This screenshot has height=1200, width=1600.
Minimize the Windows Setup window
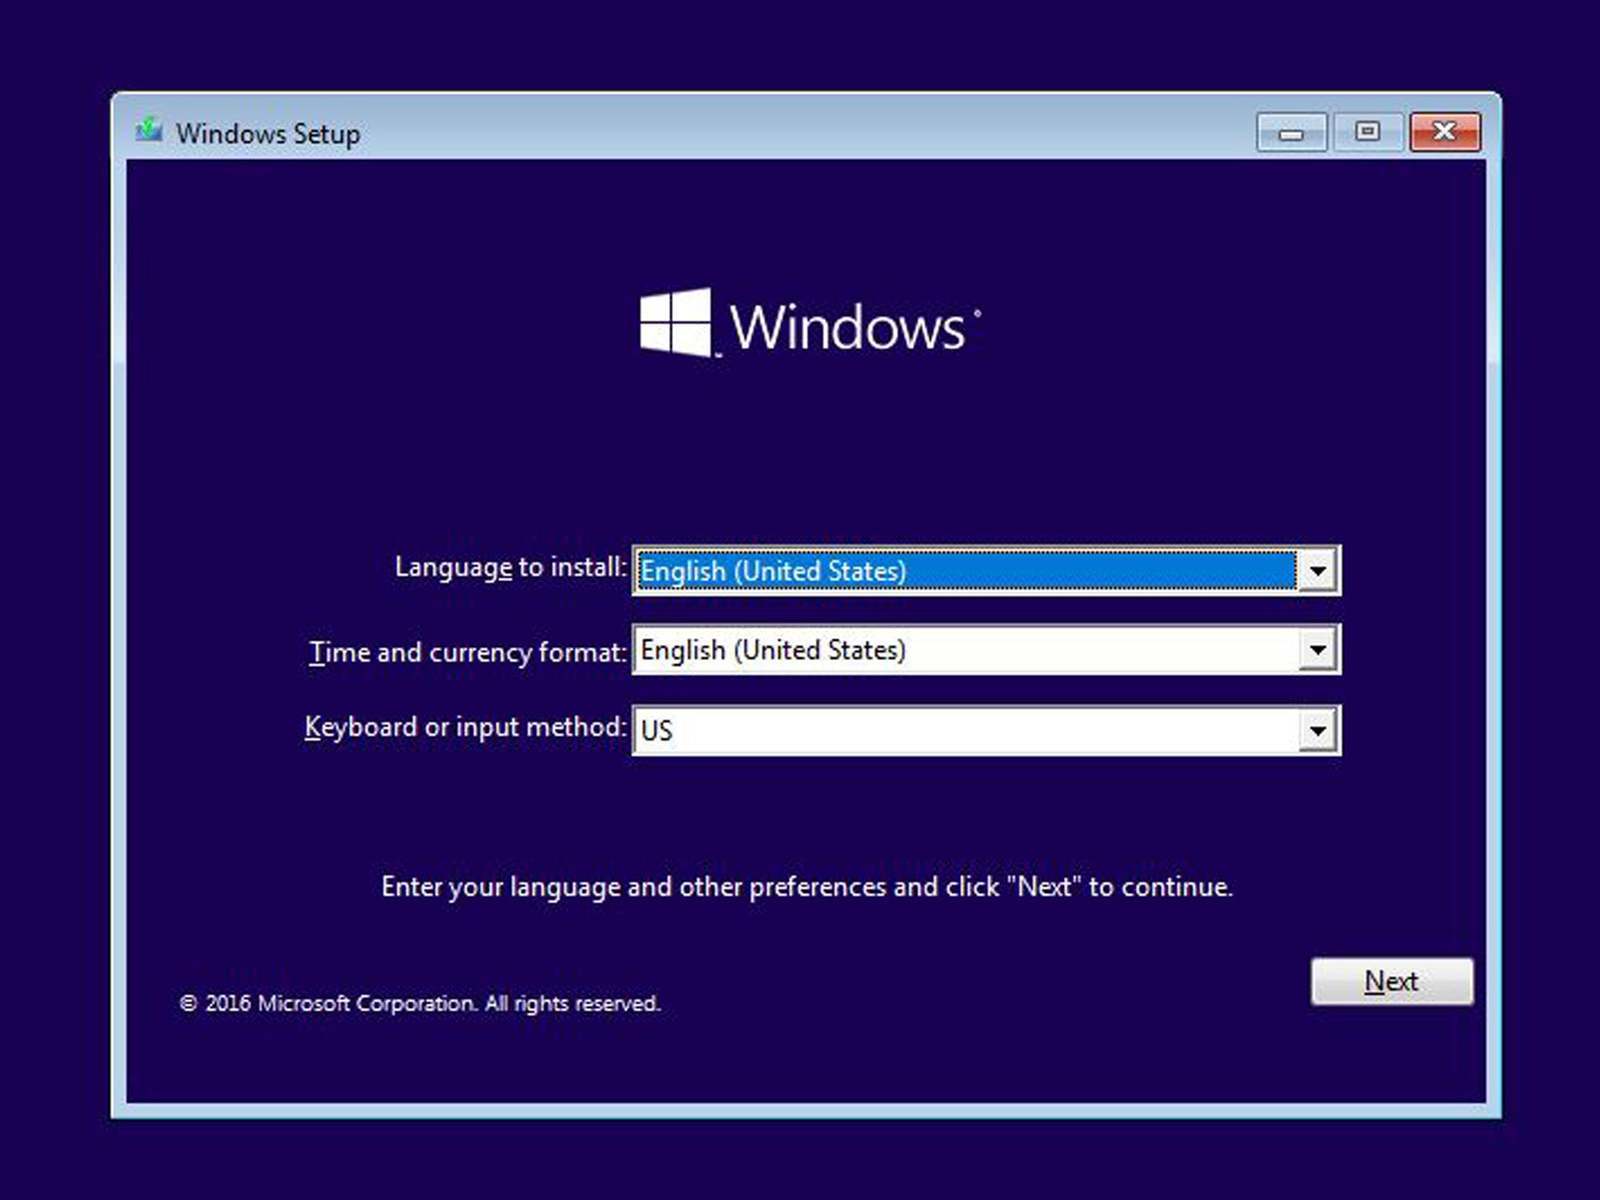tap(1292, 132)
